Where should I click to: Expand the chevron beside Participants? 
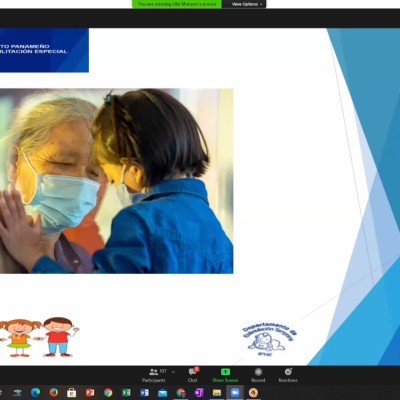(173, 372)
